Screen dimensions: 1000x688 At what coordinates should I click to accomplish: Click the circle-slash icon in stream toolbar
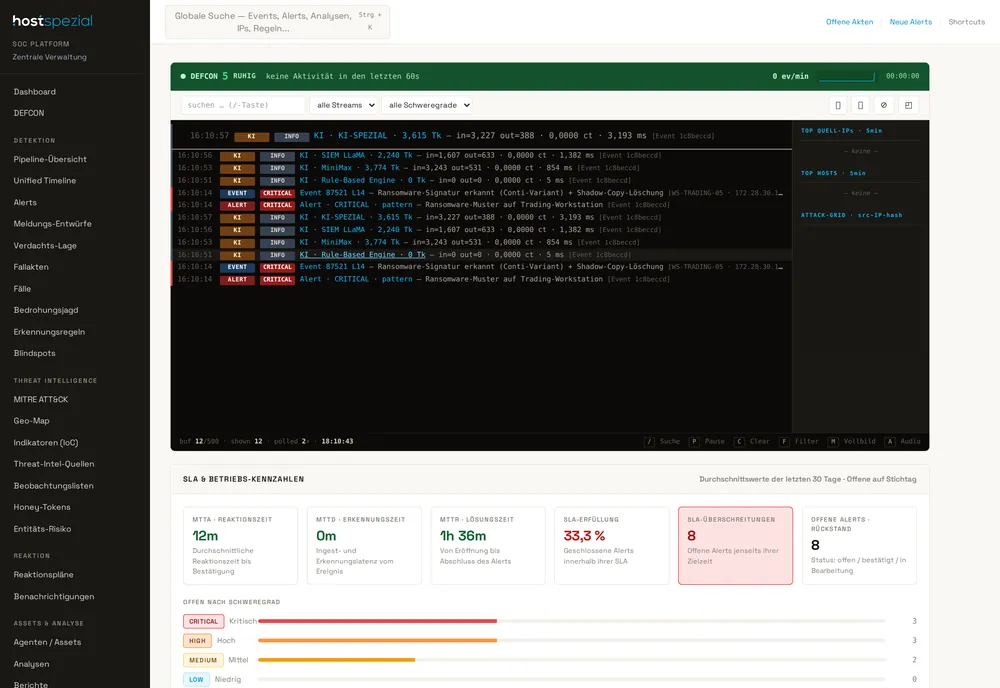[x=883, y=105]
